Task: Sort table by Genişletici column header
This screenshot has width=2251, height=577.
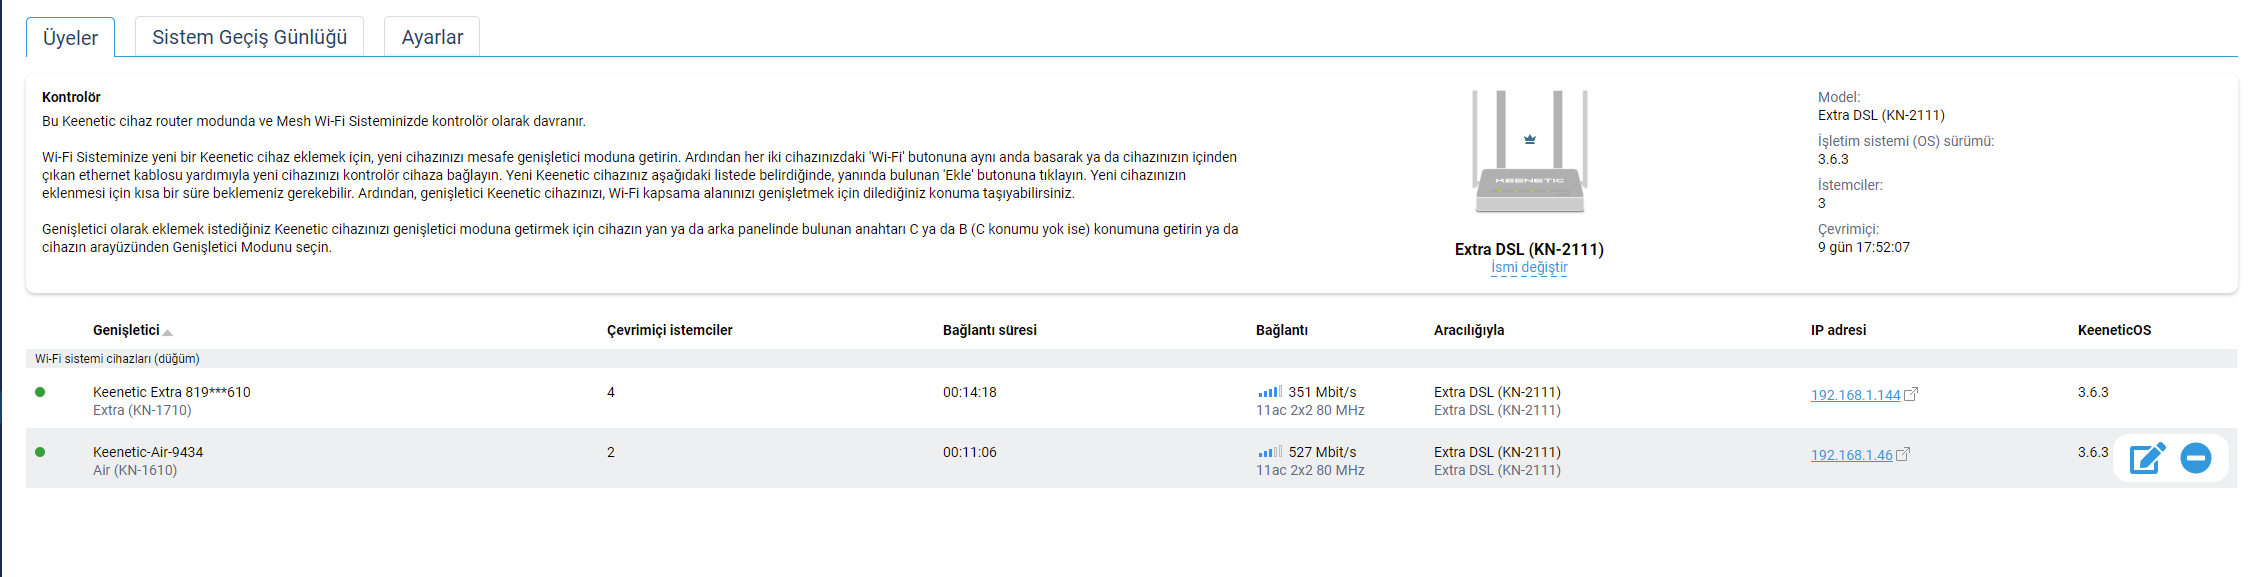Action: (126, 330)
